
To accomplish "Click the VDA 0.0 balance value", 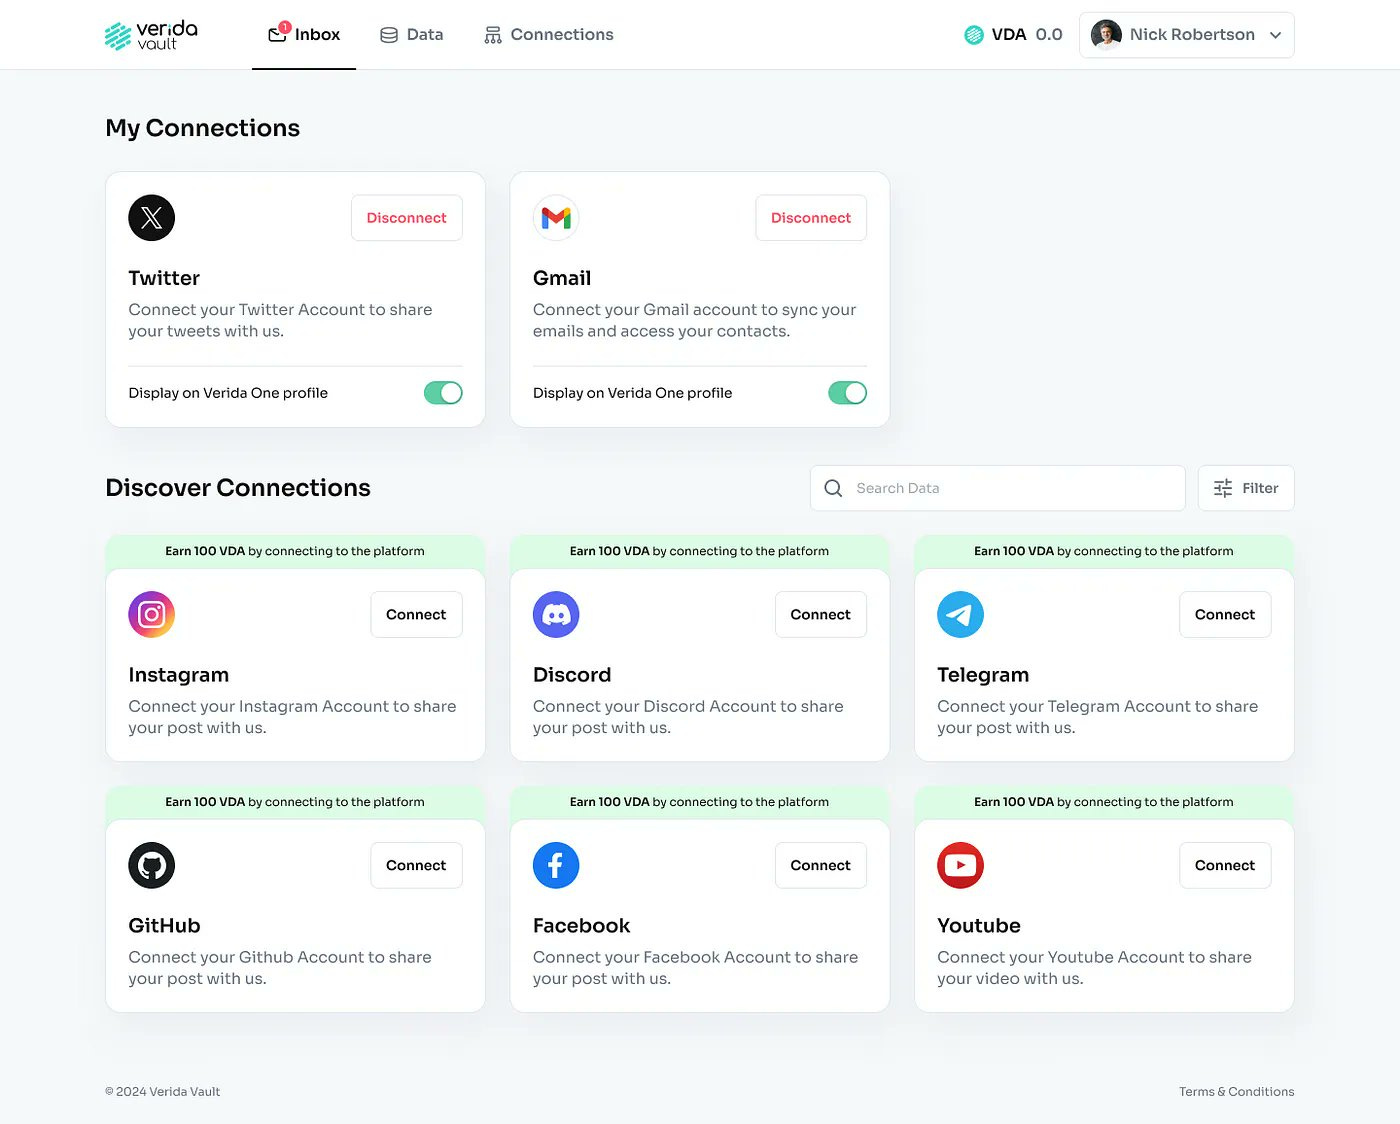I will 1049,35.
